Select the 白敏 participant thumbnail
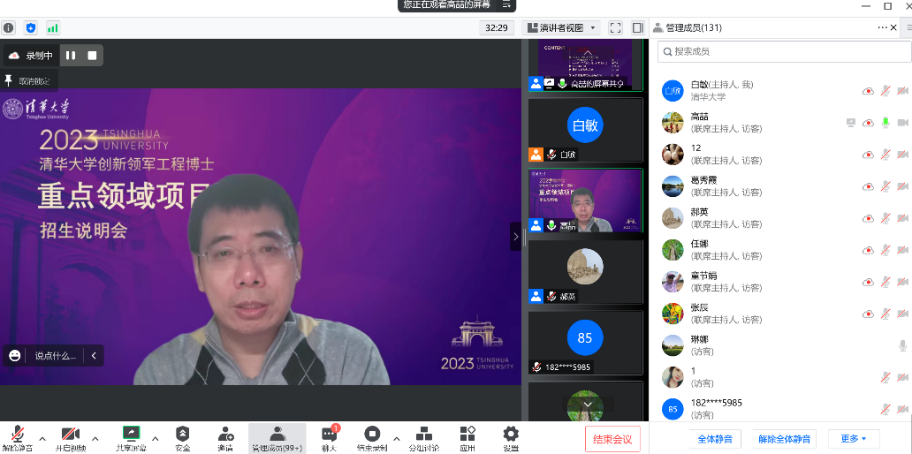Image resolution: width=912 pixels, height=454 pixels. pyautogui.click(x=585, y=130)
